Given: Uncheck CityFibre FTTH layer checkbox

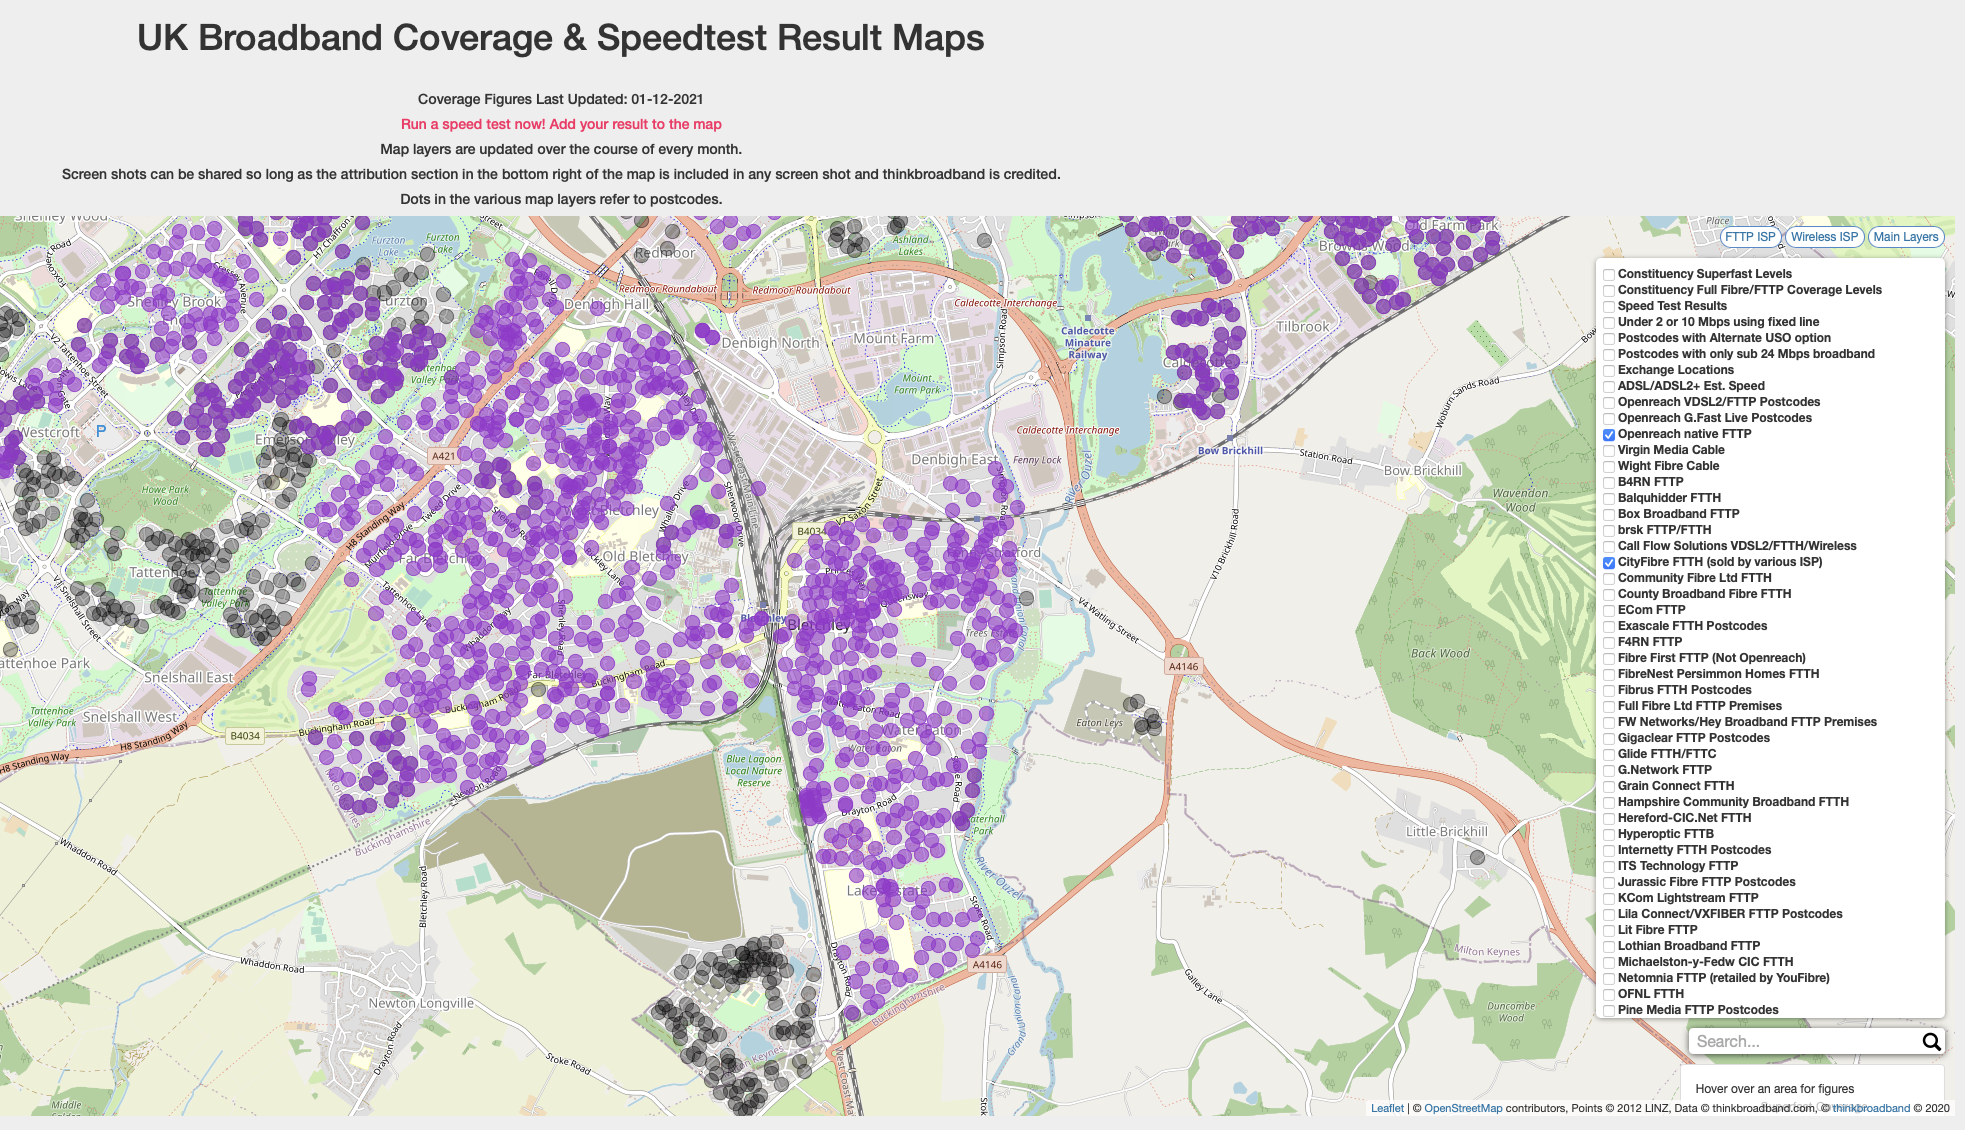Looking at the screenshot, I should pyautogui.click(x=1609, y=562).
